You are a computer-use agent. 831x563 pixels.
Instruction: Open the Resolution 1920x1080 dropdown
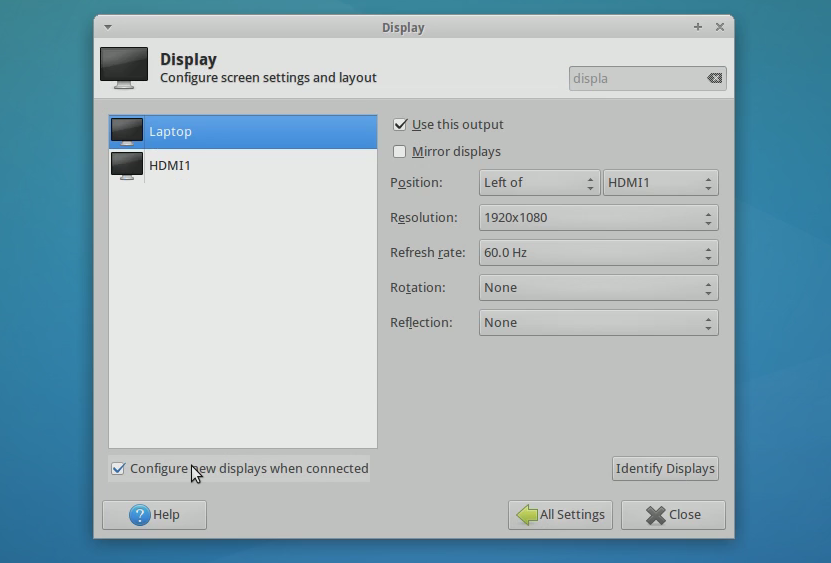[599, 217]
